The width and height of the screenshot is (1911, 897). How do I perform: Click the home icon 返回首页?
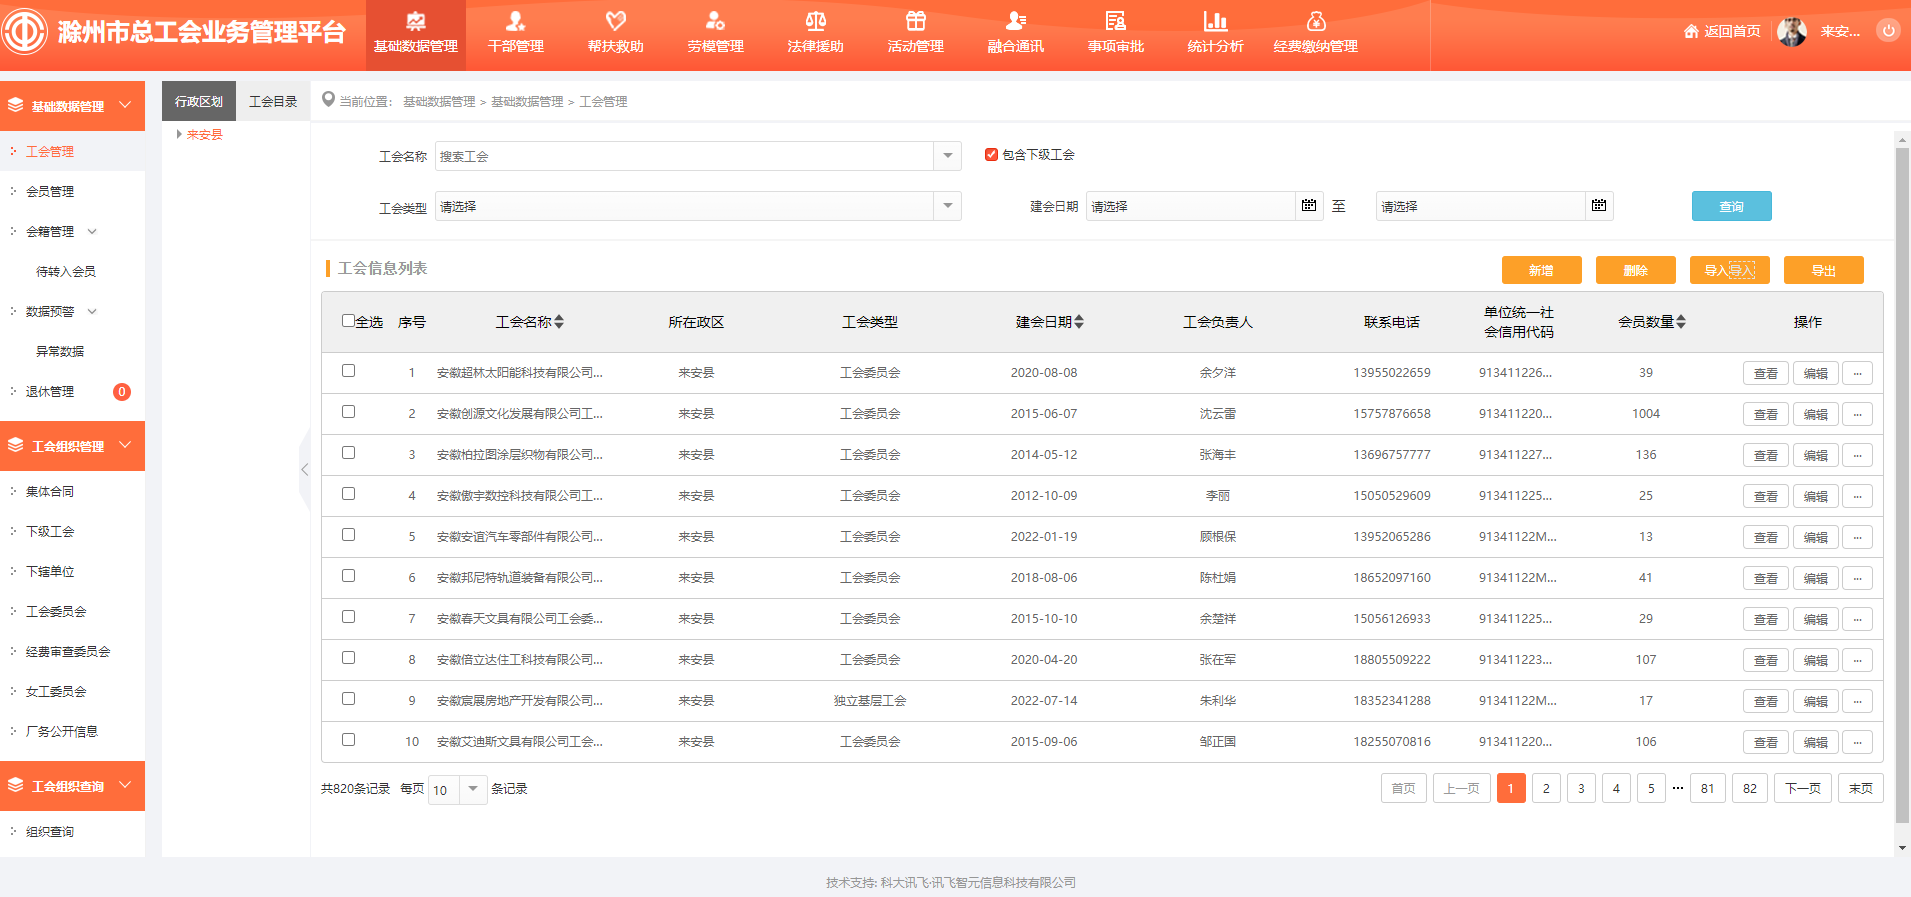(x=1691, y=31)
